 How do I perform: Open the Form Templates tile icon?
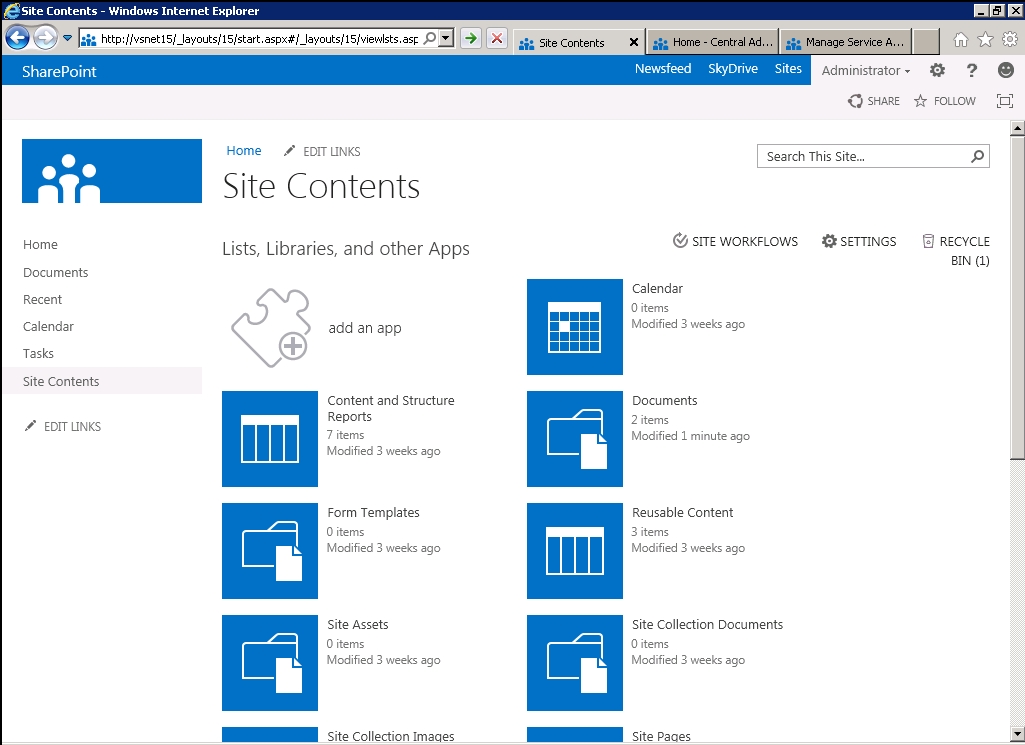(270, 551)
